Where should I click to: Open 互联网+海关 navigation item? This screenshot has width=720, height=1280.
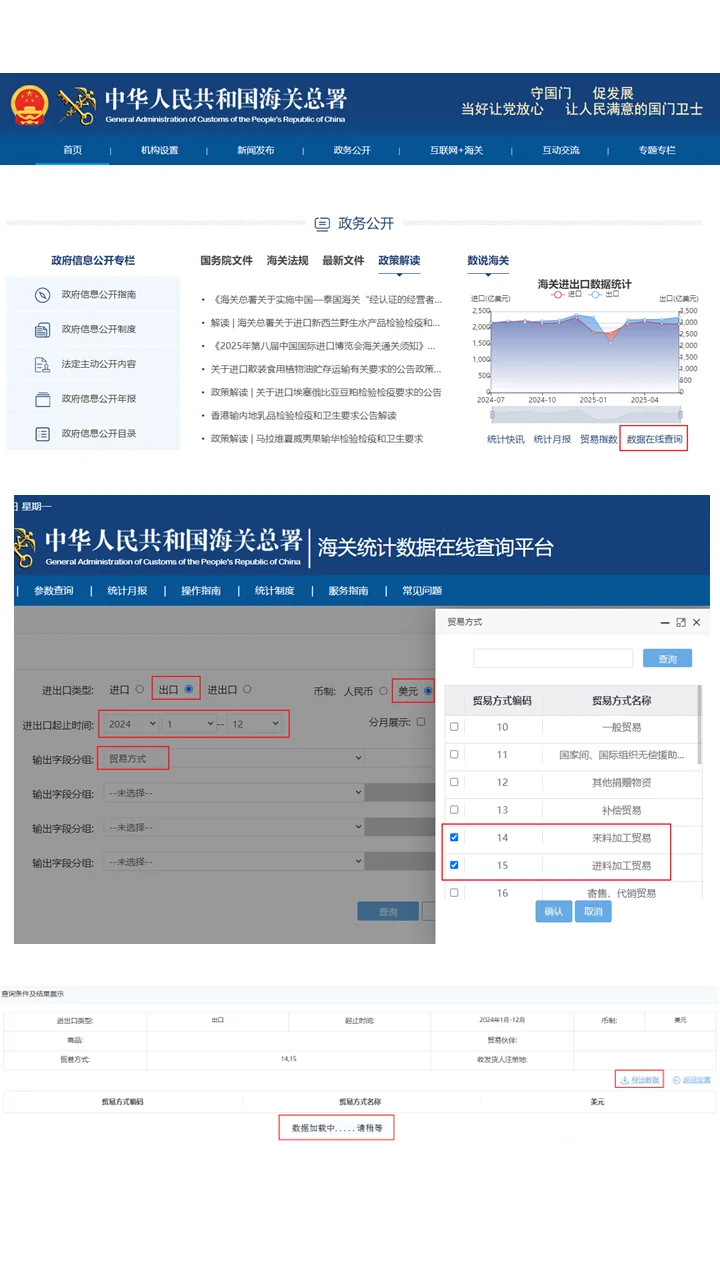(x=456, y=150)
